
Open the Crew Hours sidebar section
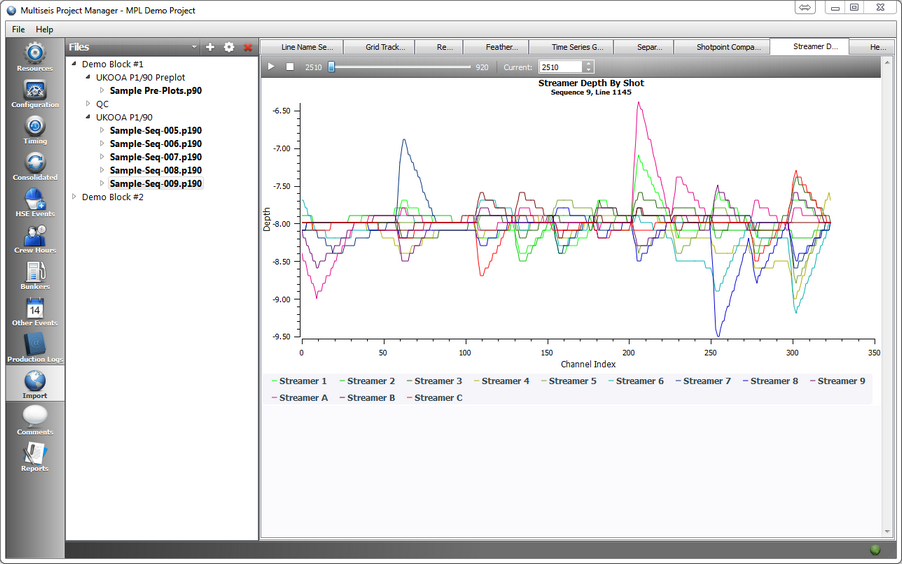tap(35, 238)
